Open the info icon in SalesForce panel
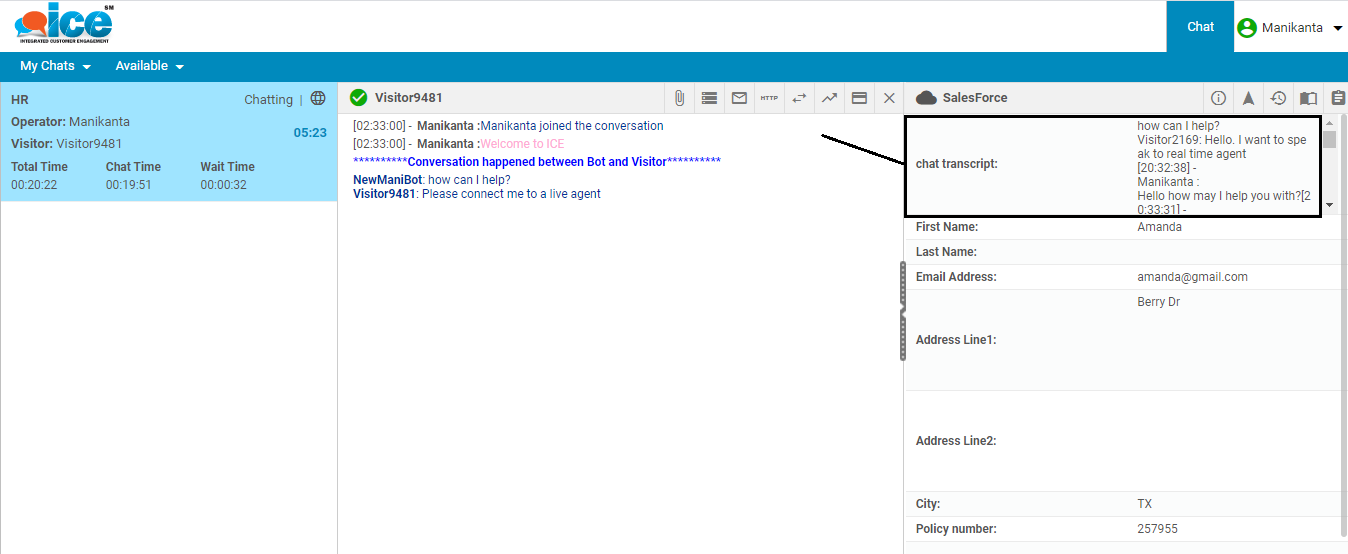 click(x=1218, y=98)
